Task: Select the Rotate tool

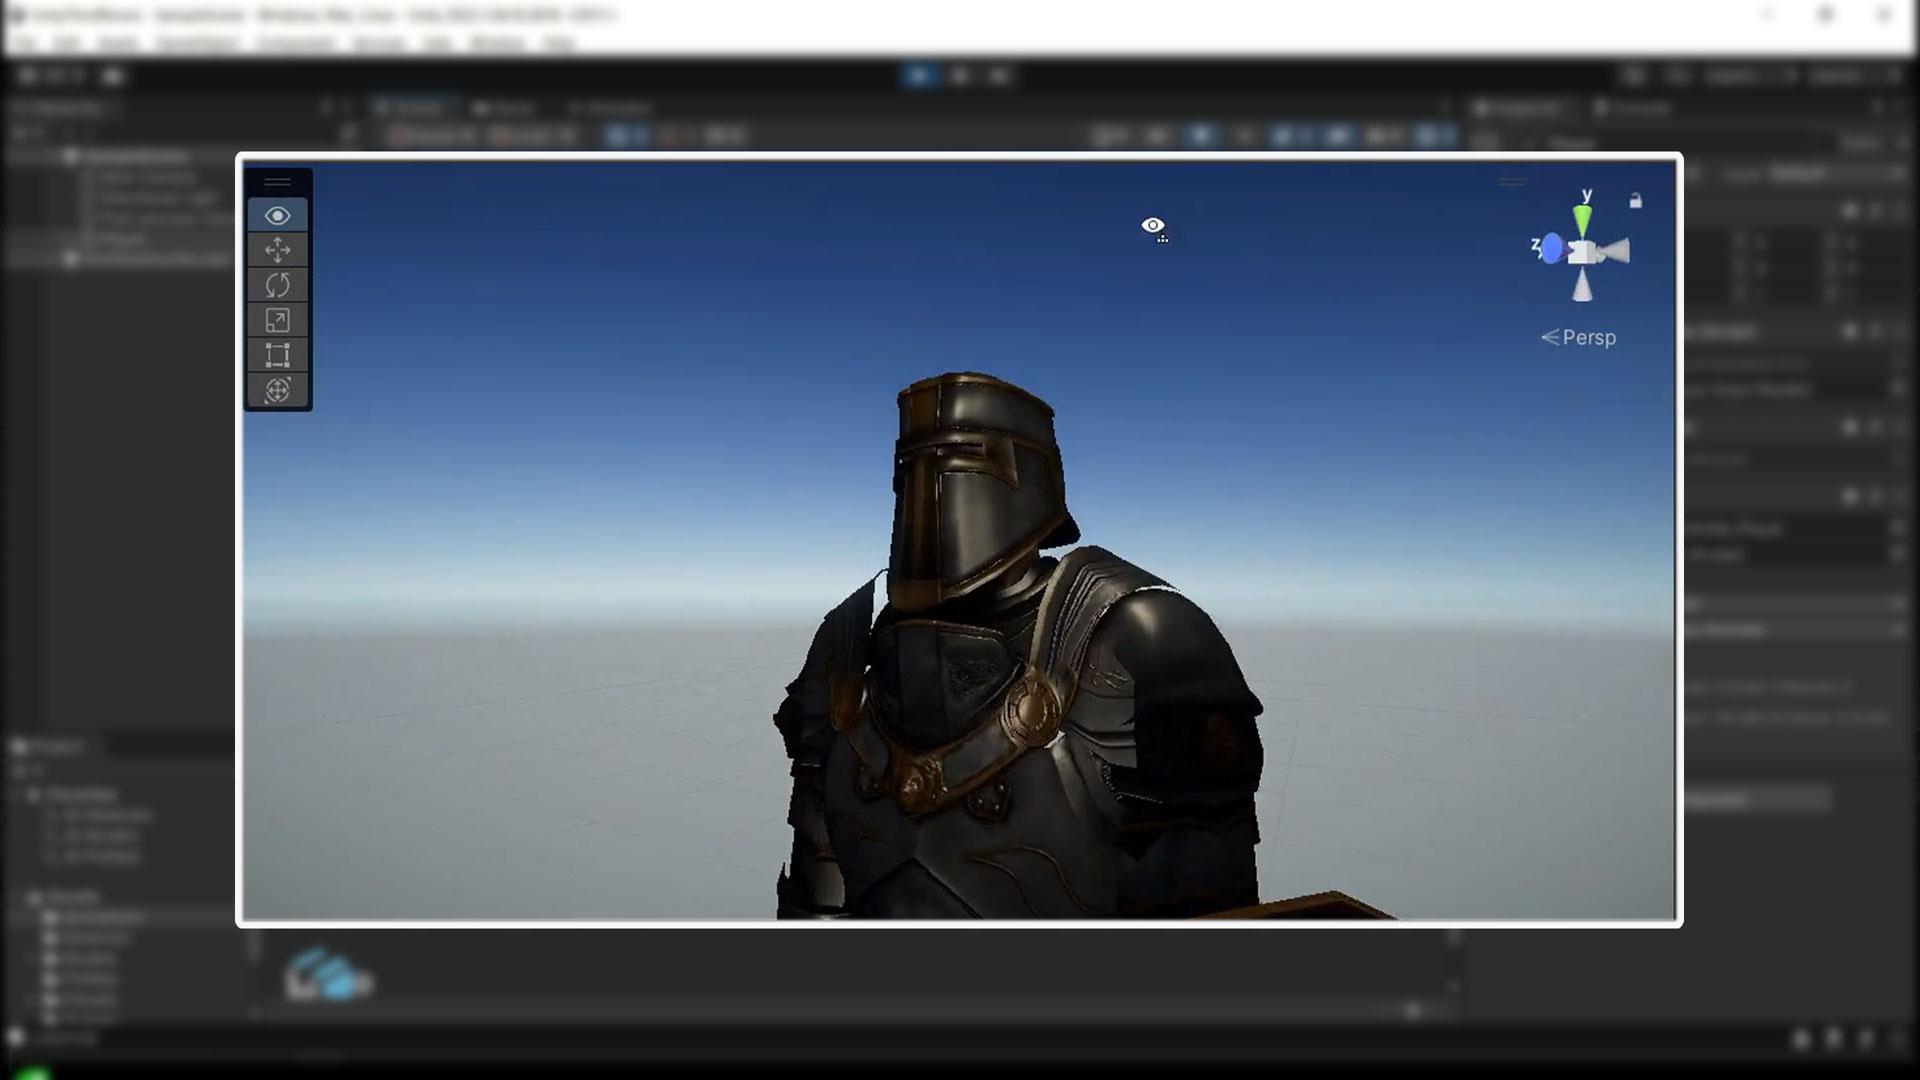Action: pos(278,285)
